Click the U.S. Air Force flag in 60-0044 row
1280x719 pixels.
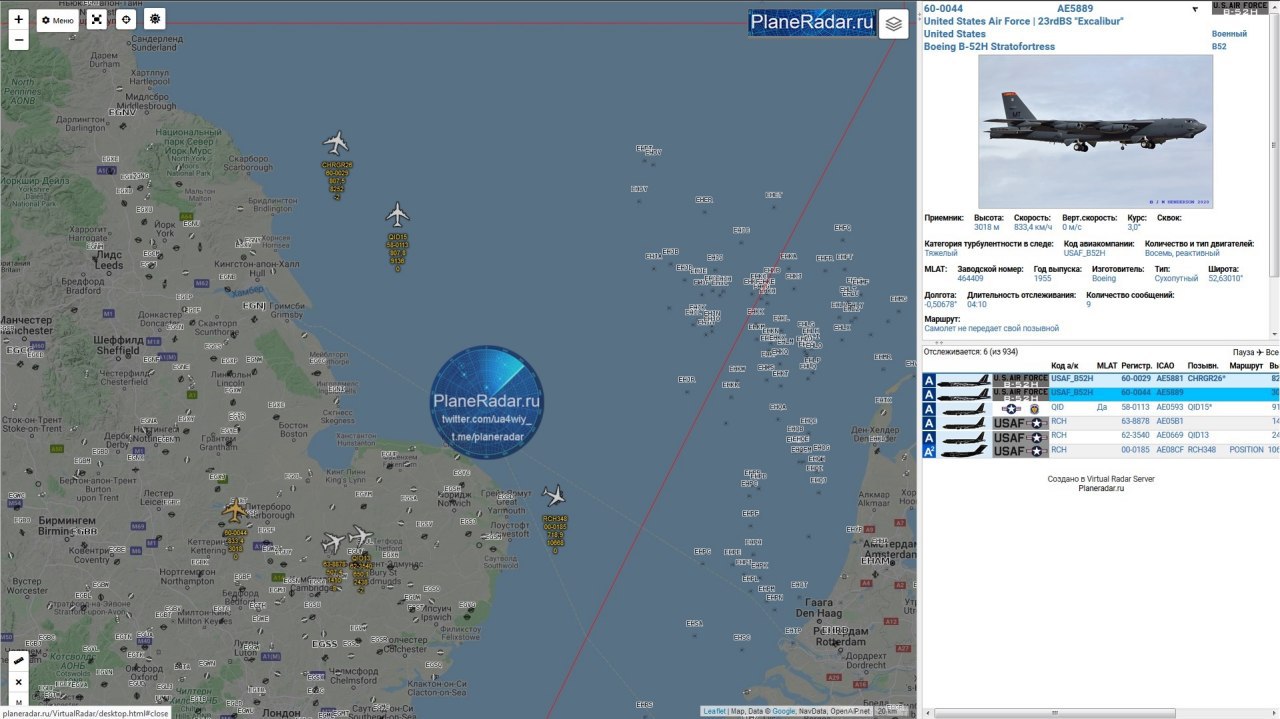coord(1020,394)
